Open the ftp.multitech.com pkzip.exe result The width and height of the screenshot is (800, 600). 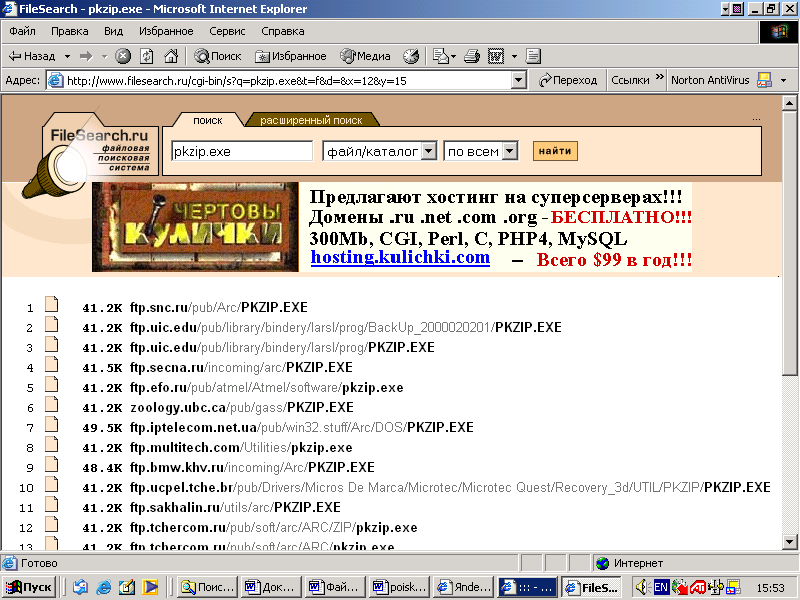point(241,447)
